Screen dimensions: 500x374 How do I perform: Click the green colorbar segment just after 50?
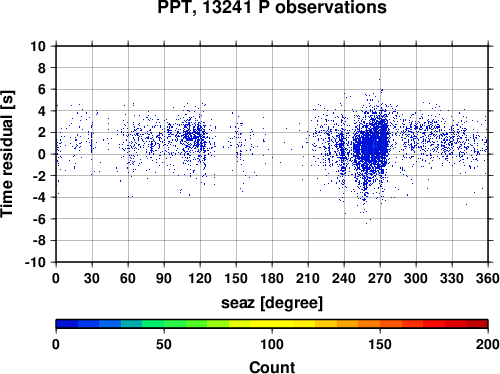[x=175, y=324]
